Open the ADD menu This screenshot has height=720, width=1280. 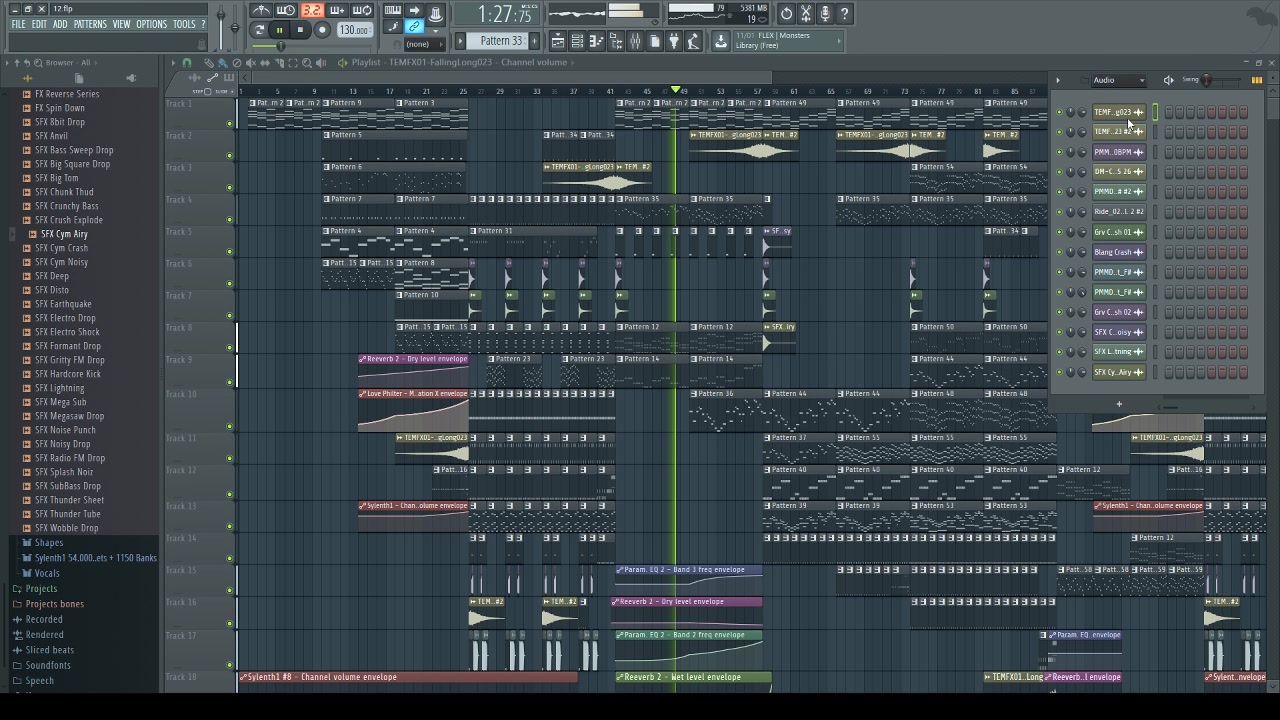pyautogui.click(x=60, y=24)
